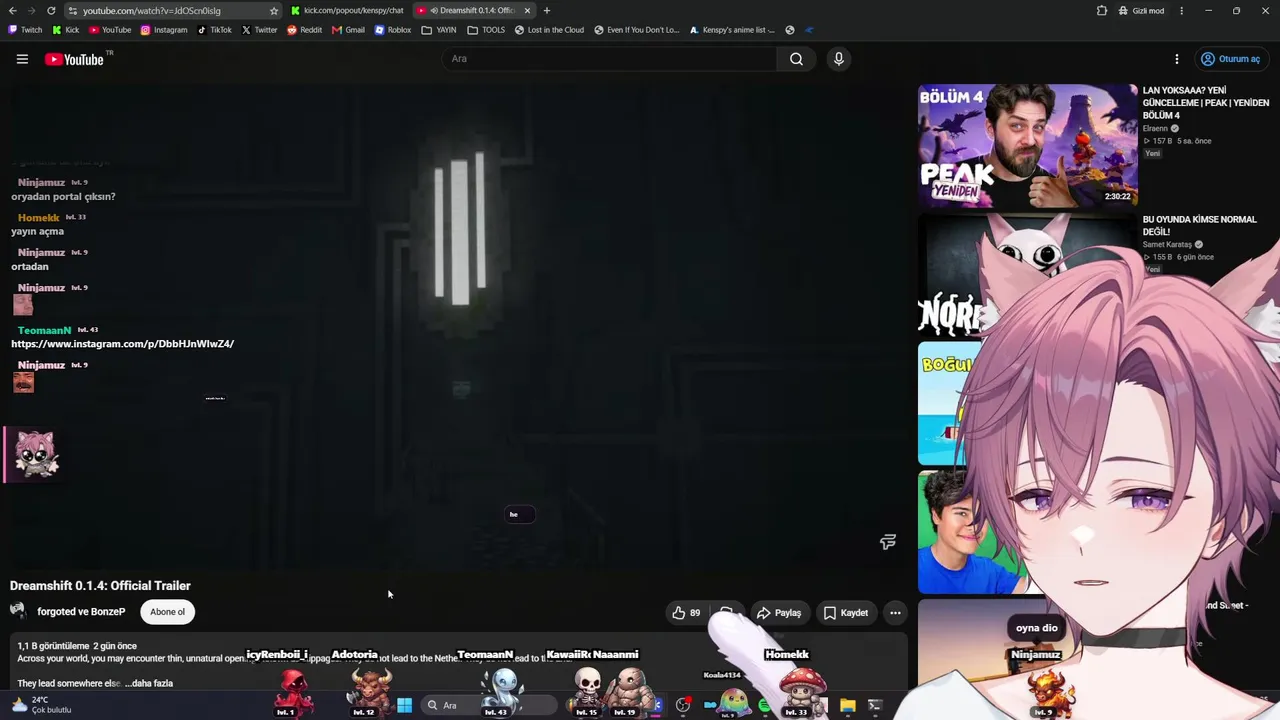Open the Reddit bookmark

(x=304, y=30)
